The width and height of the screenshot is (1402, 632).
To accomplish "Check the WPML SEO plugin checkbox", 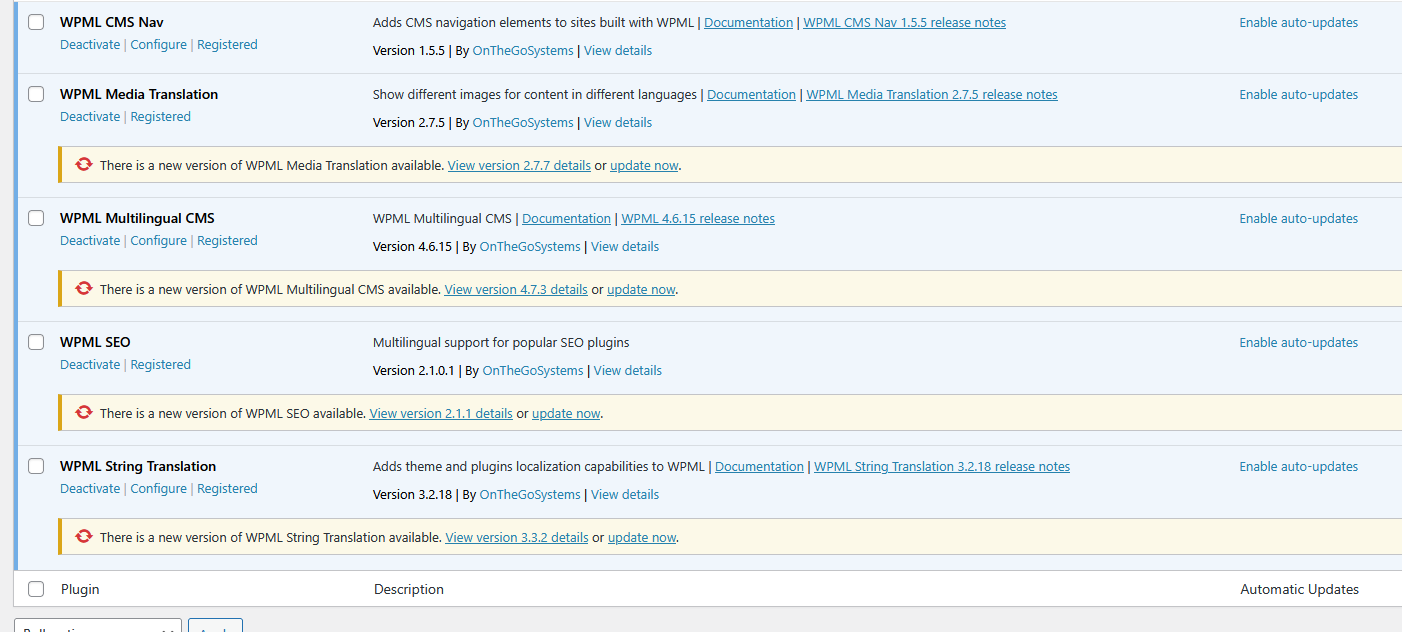I will click(x=36, y=342).
